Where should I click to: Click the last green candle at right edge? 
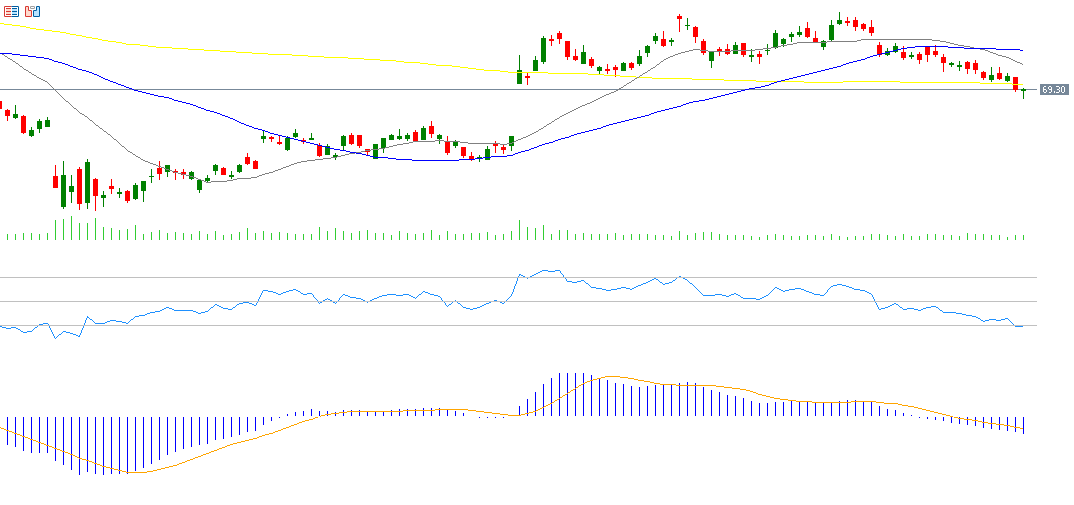(1023, 92)
